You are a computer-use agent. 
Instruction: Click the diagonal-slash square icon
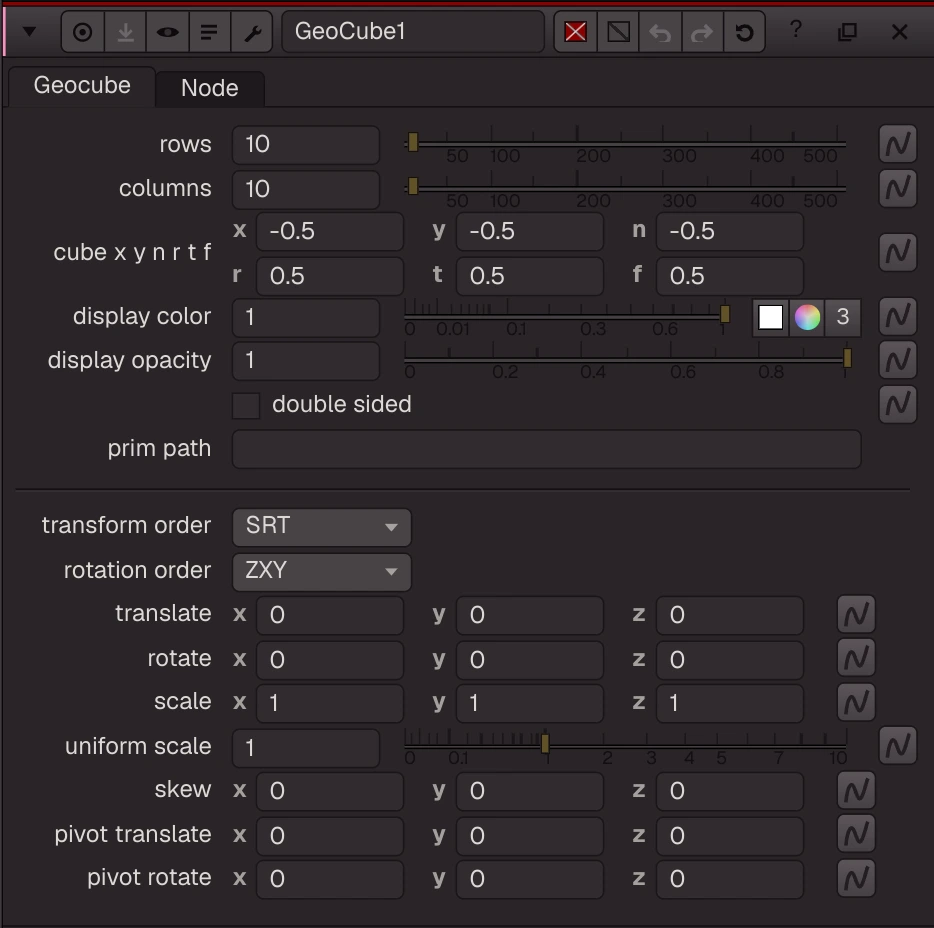618,32
